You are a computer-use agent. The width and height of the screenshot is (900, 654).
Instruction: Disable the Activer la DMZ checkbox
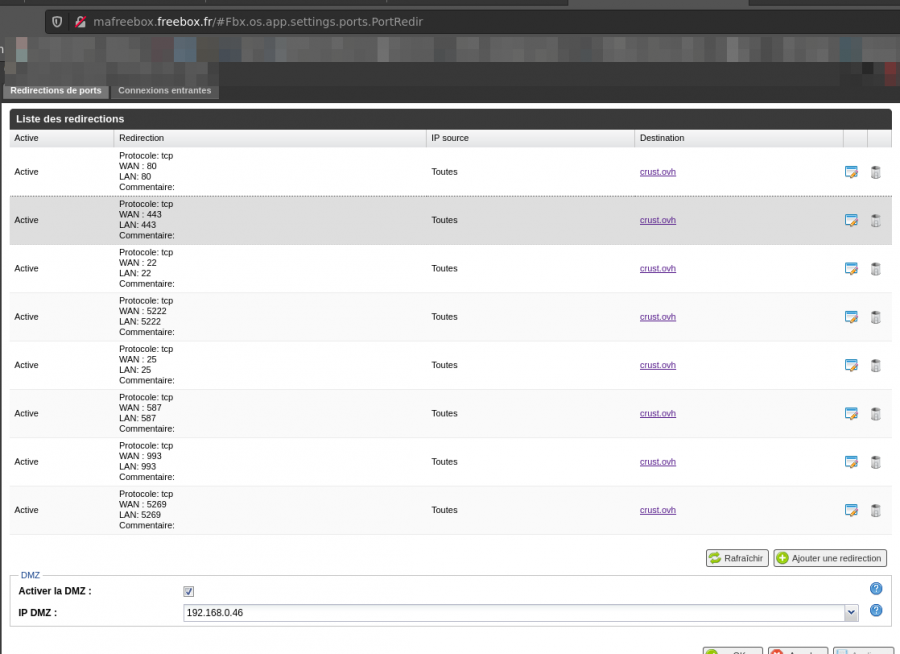point(189,591)
